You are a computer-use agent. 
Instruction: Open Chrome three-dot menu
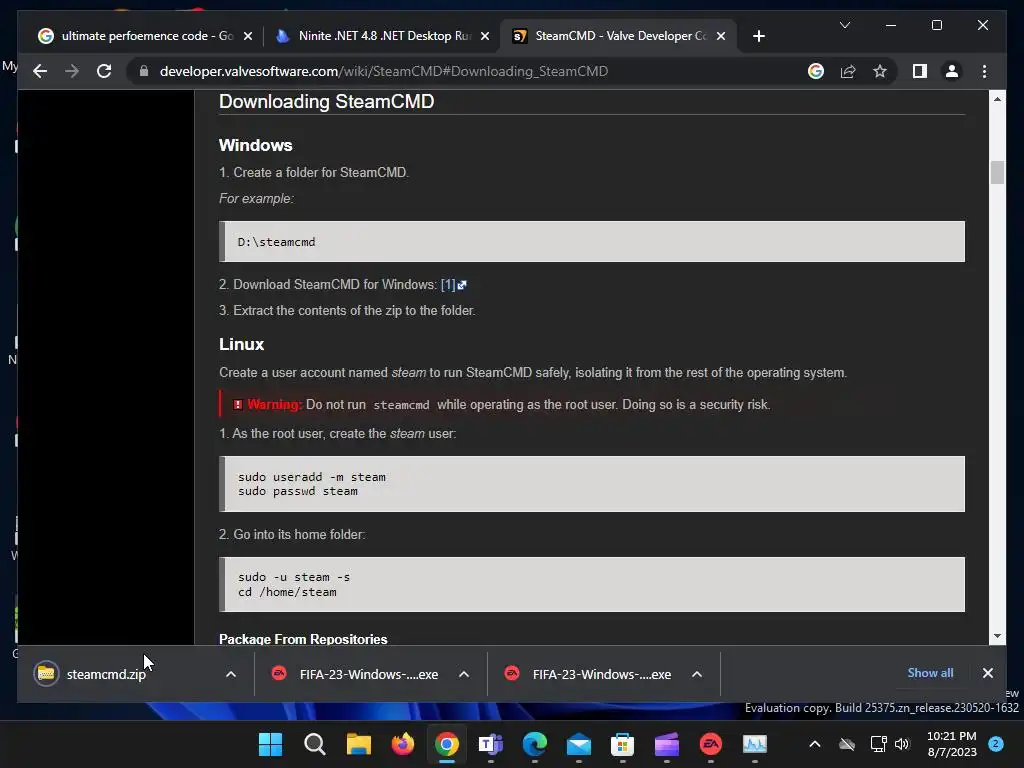click(x=984, y=71)
